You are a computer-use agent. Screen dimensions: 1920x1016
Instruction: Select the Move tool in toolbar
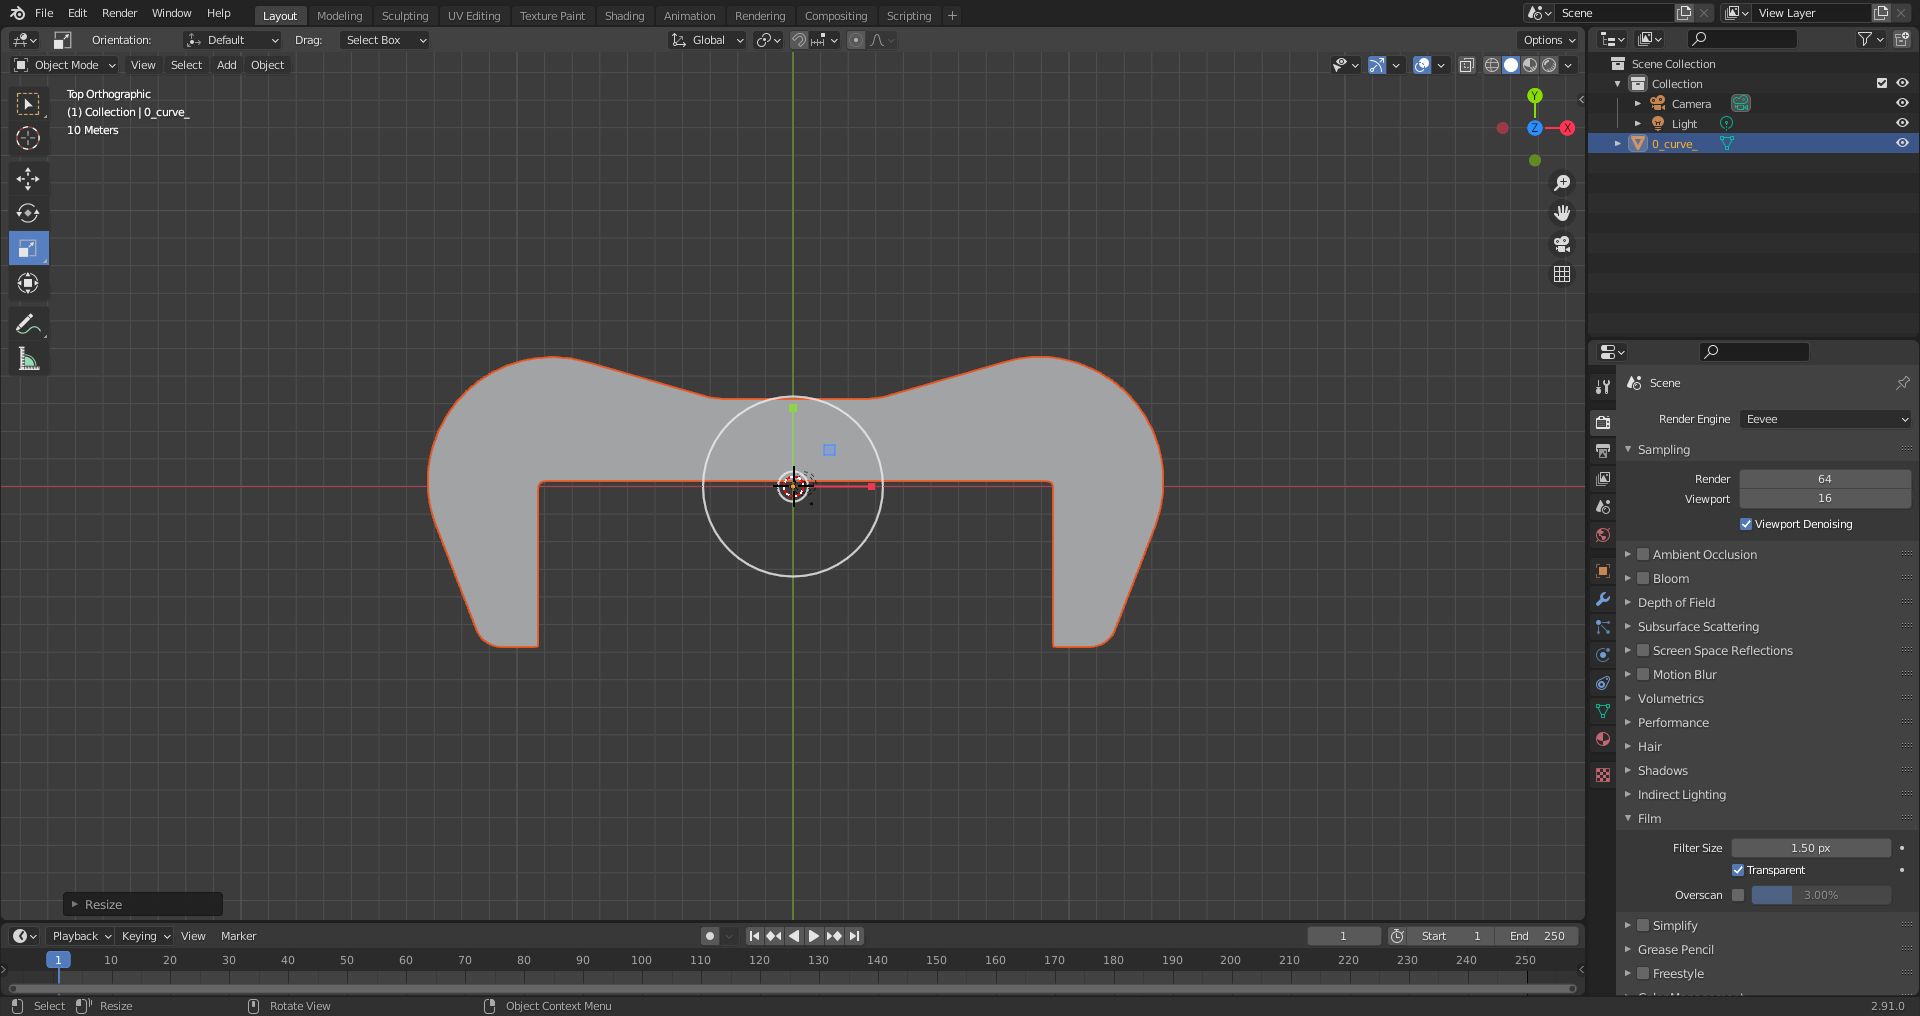click(28, 179)
